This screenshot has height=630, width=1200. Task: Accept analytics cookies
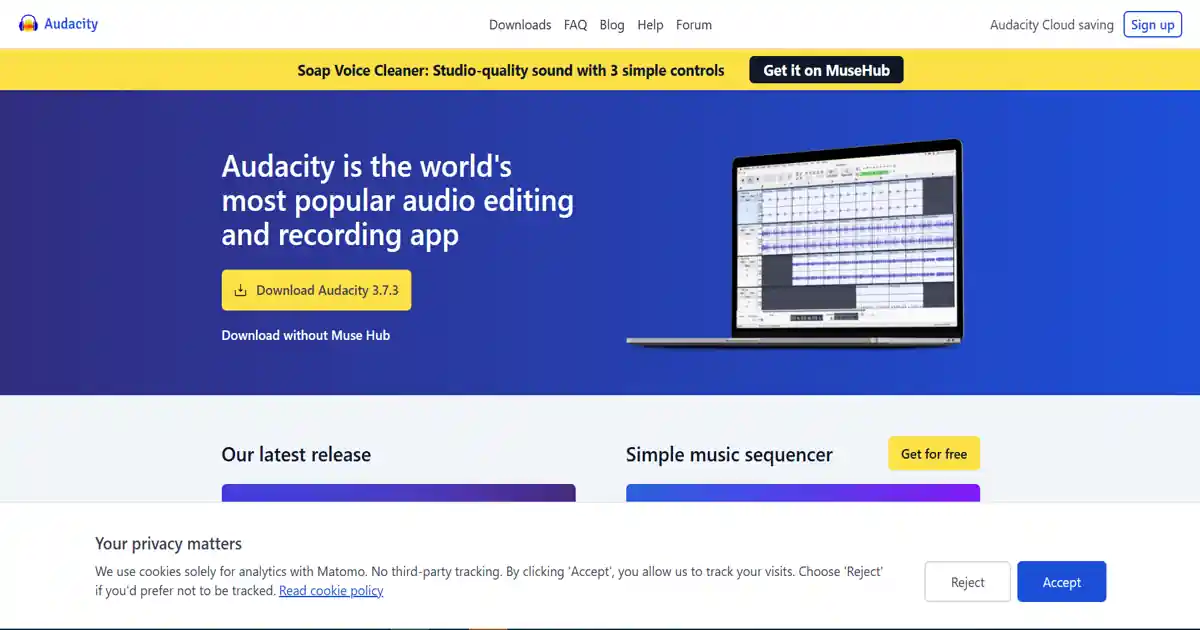click(1062, 582)
